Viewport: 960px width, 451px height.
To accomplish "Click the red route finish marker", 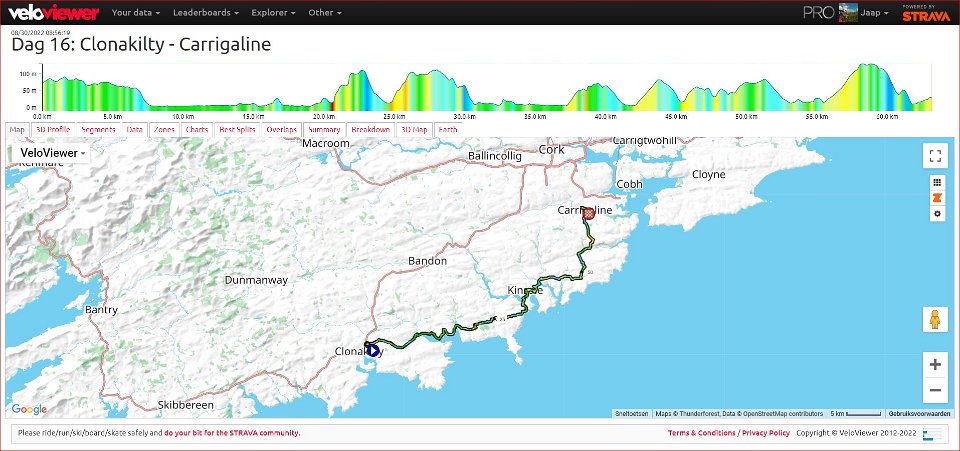I will 589,213.
